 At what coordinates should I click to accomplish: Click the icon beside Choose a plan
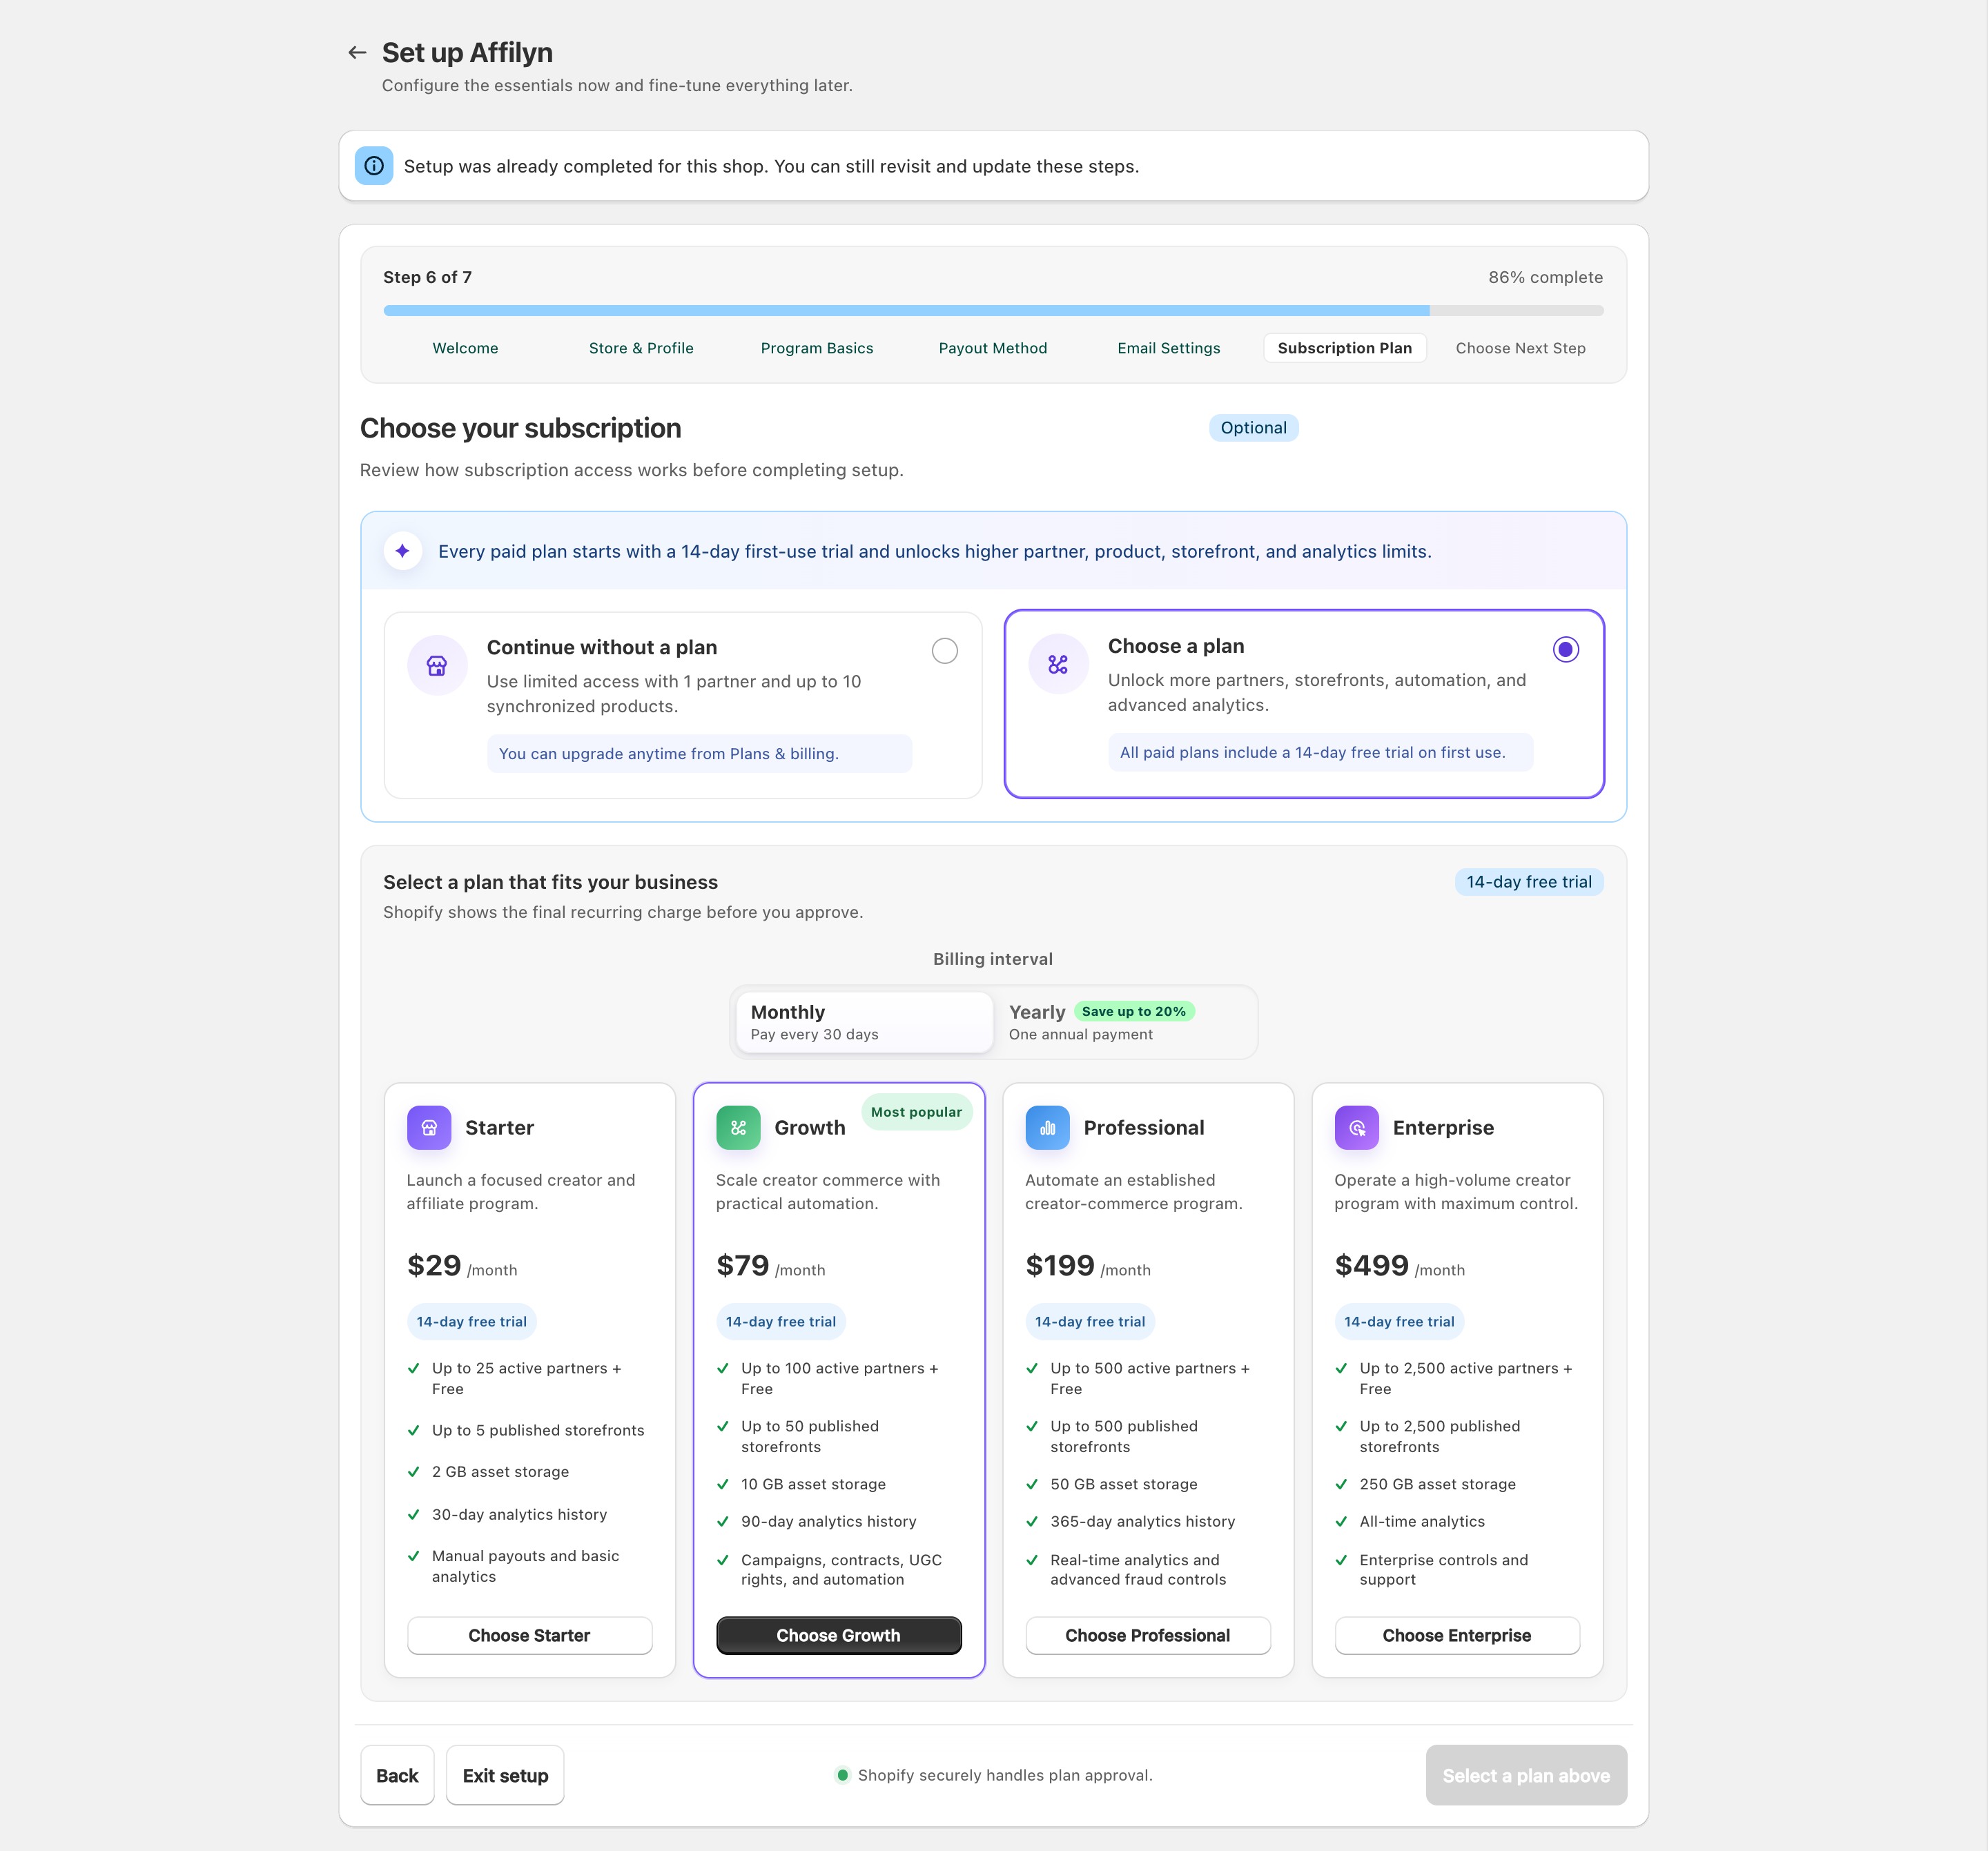click(x=1058, y=665)
